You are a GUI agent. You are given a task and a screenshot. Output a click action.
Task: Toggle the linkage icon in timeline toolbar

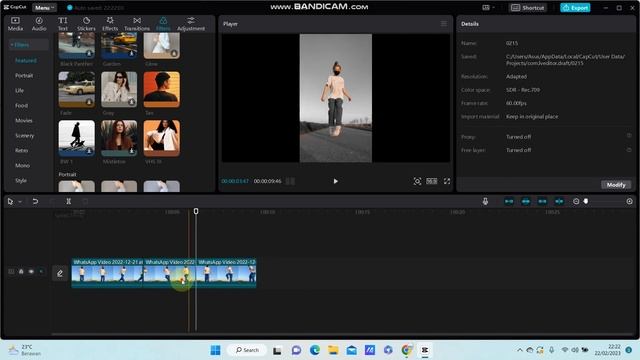[542, 201]
